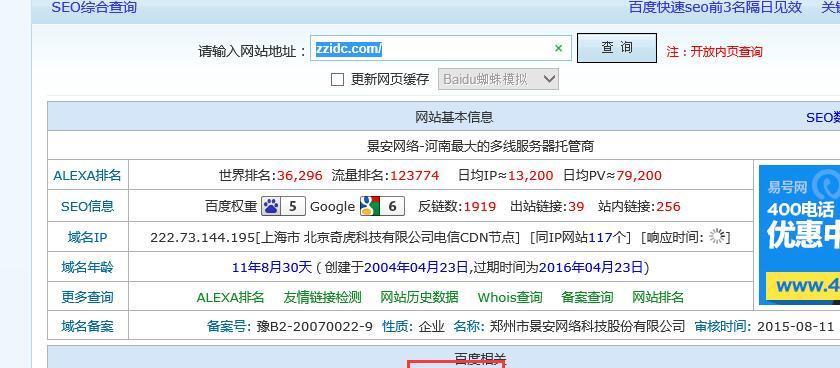Click daily IP value 13,200

530,175
